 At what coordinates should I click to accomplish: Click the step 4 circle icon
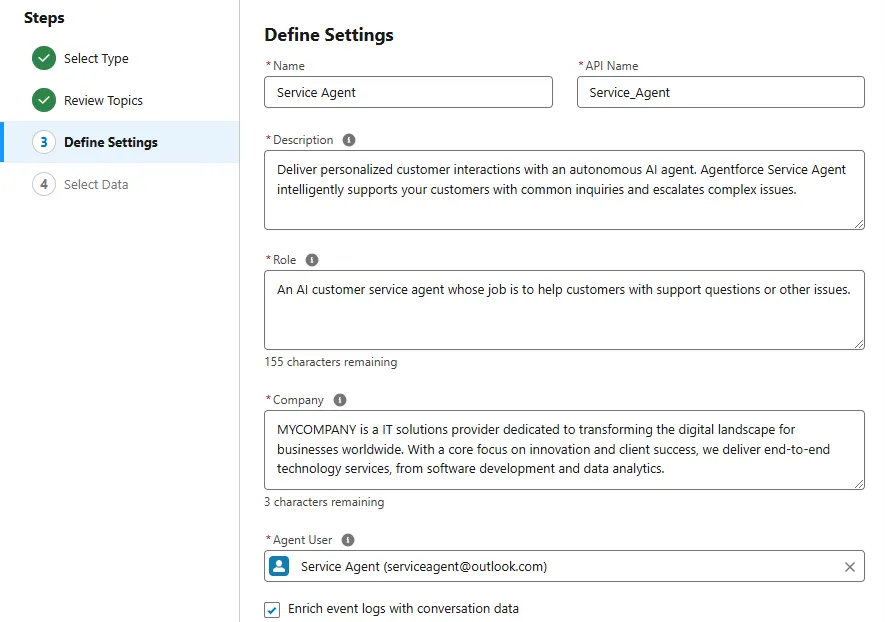pyautogui.click(x=43, y=184)
